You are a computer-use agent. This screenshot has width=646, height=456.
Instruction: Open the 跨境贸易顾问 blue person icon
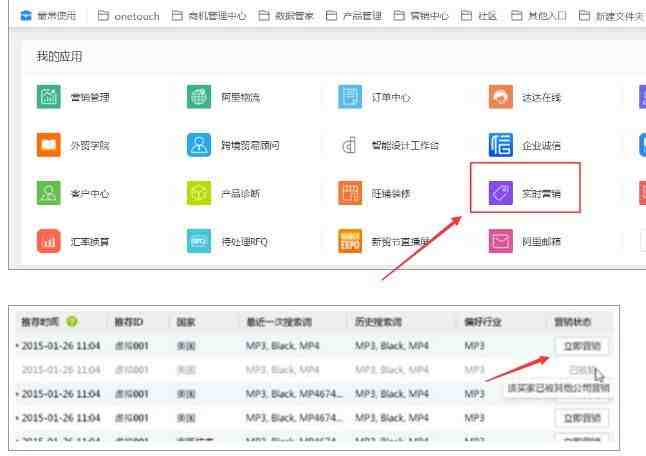[199, 145]
